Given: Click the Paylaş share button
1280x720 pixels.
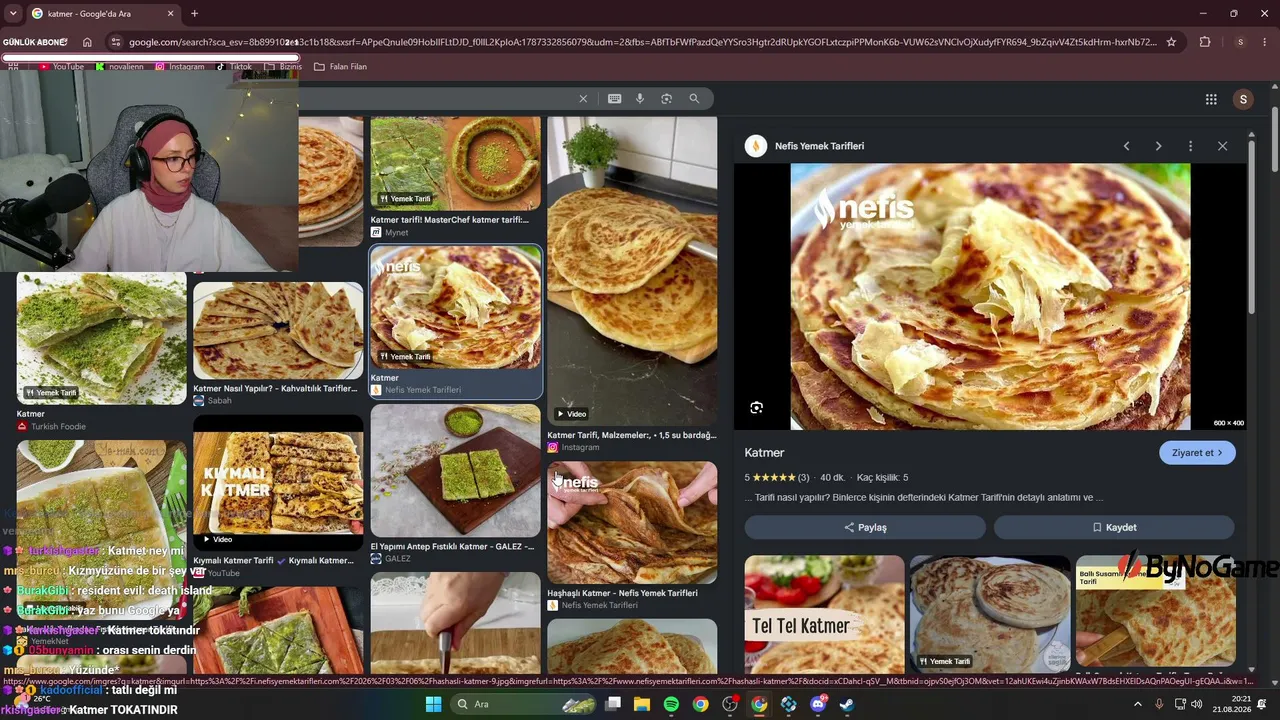Looking at the screenshot, I should coord(865,527).
